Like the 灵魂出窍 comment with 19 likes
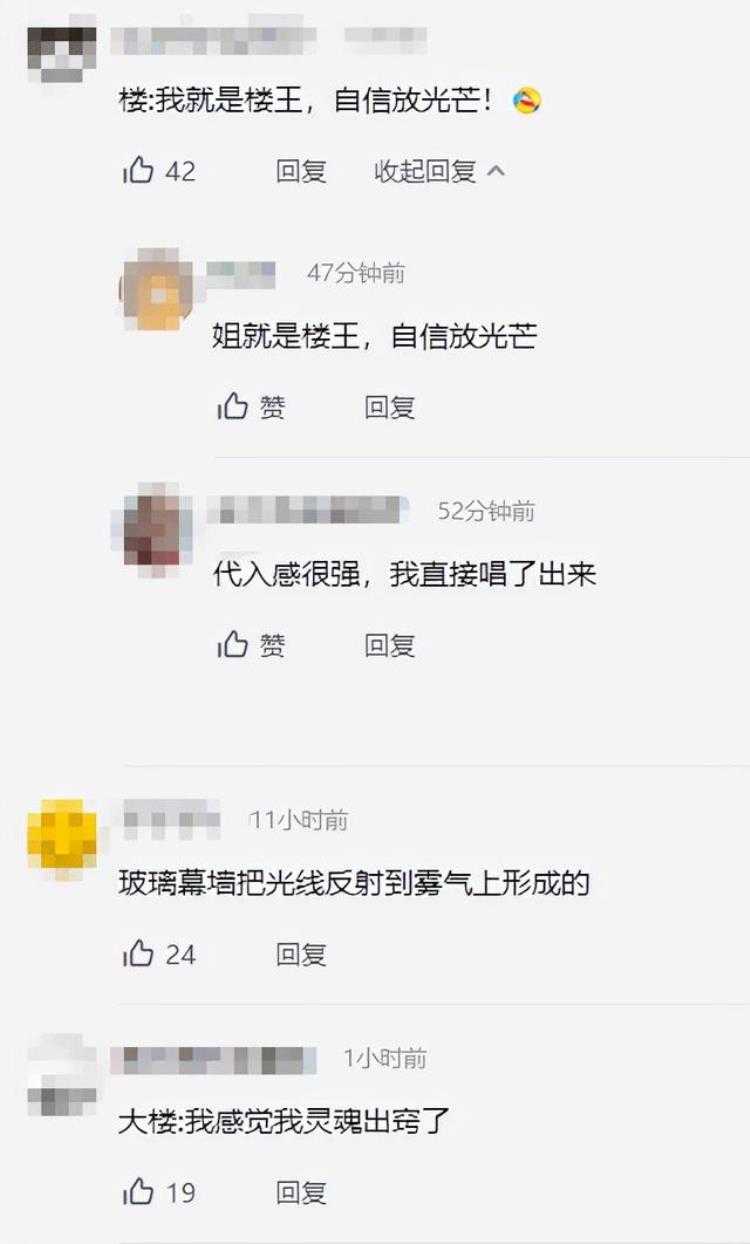Image resolution: width=750 pixels, height=1244 pixels. point(159,1192)
